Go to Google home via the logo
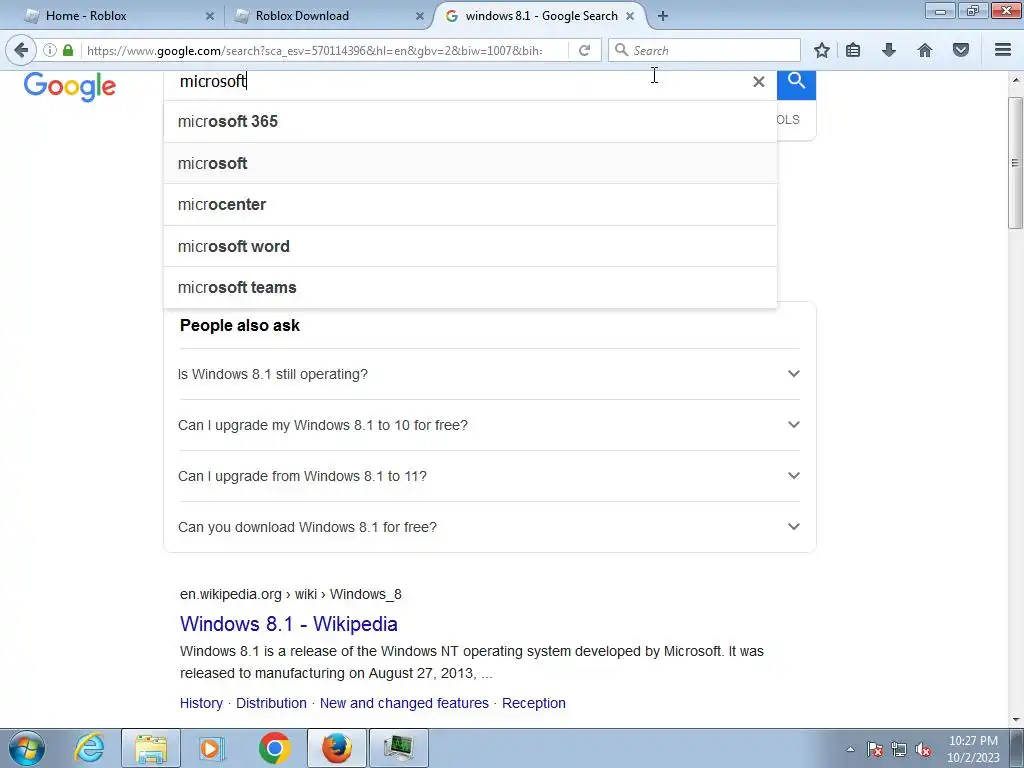 tap(70, 86)
